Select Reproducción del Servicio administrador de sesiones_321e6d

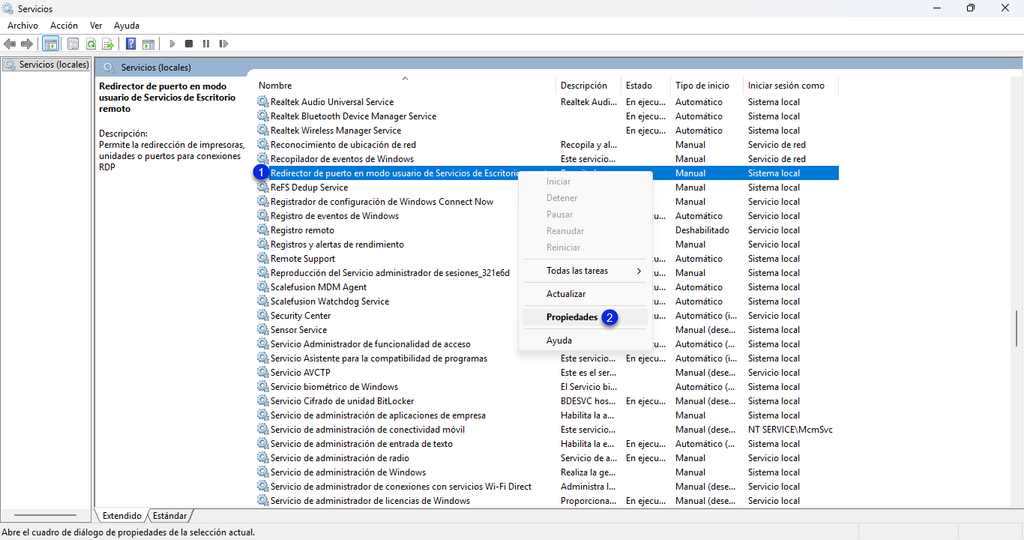tap(390, 273)
